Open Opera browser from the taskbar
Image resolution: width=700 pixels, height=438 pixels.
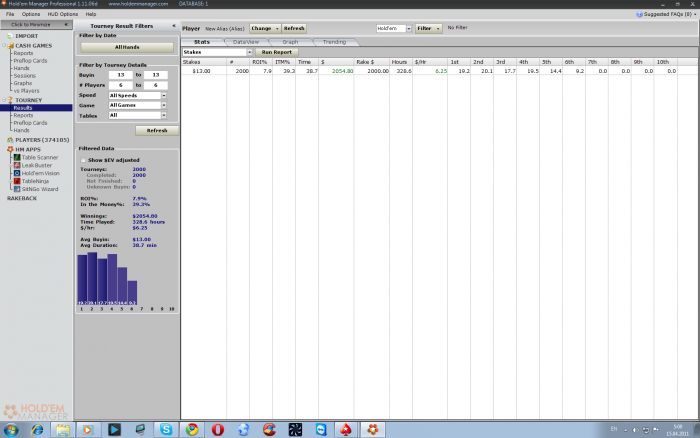[x=217, y=430]
